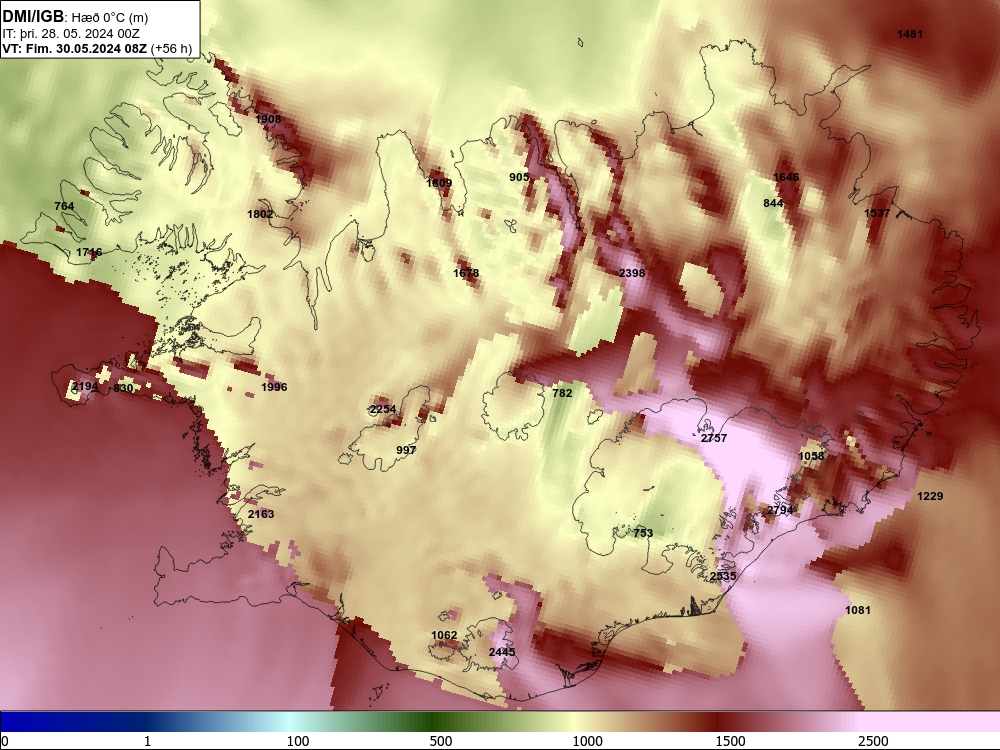Screen dimensions: 1000x750
Task: Click the 2254 value label
Action: [383, 409]
